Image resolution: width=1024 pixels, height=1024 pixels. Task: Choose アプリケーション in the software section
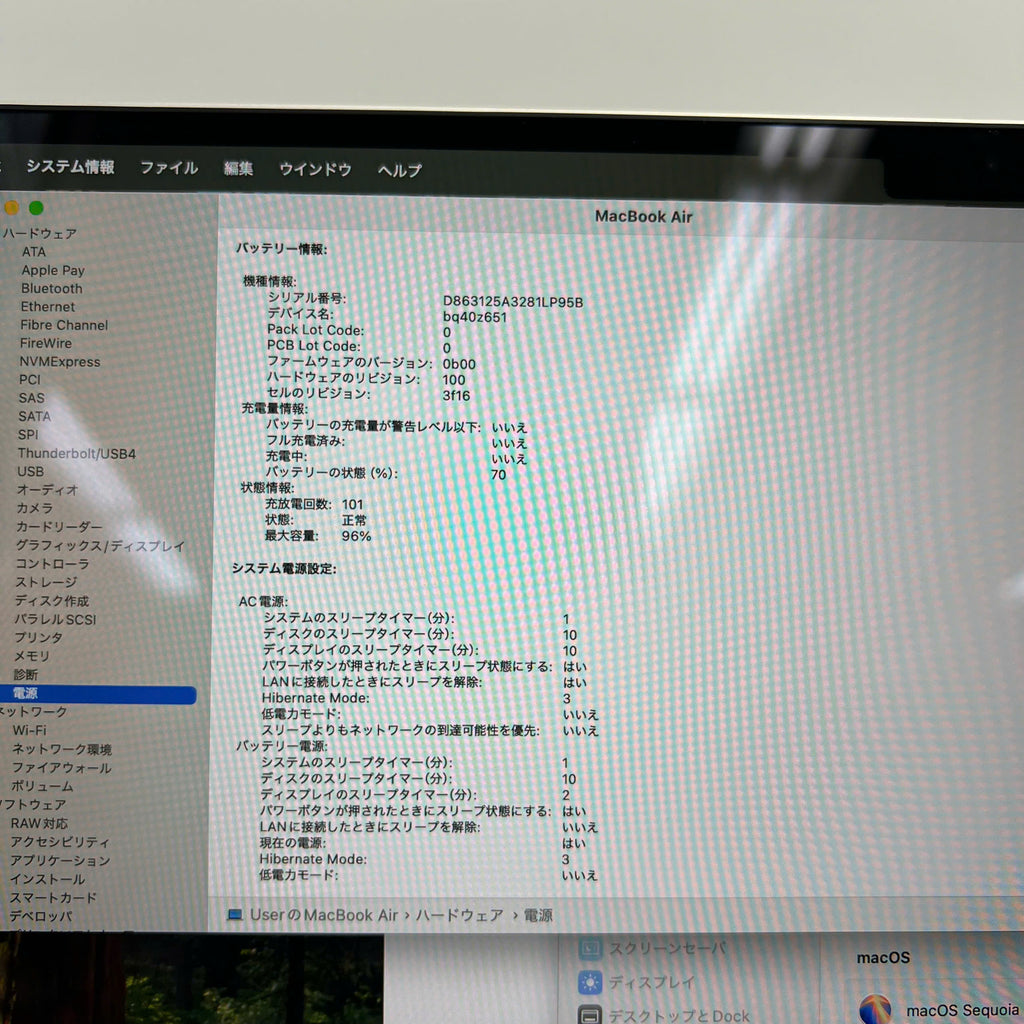point(60,860)
